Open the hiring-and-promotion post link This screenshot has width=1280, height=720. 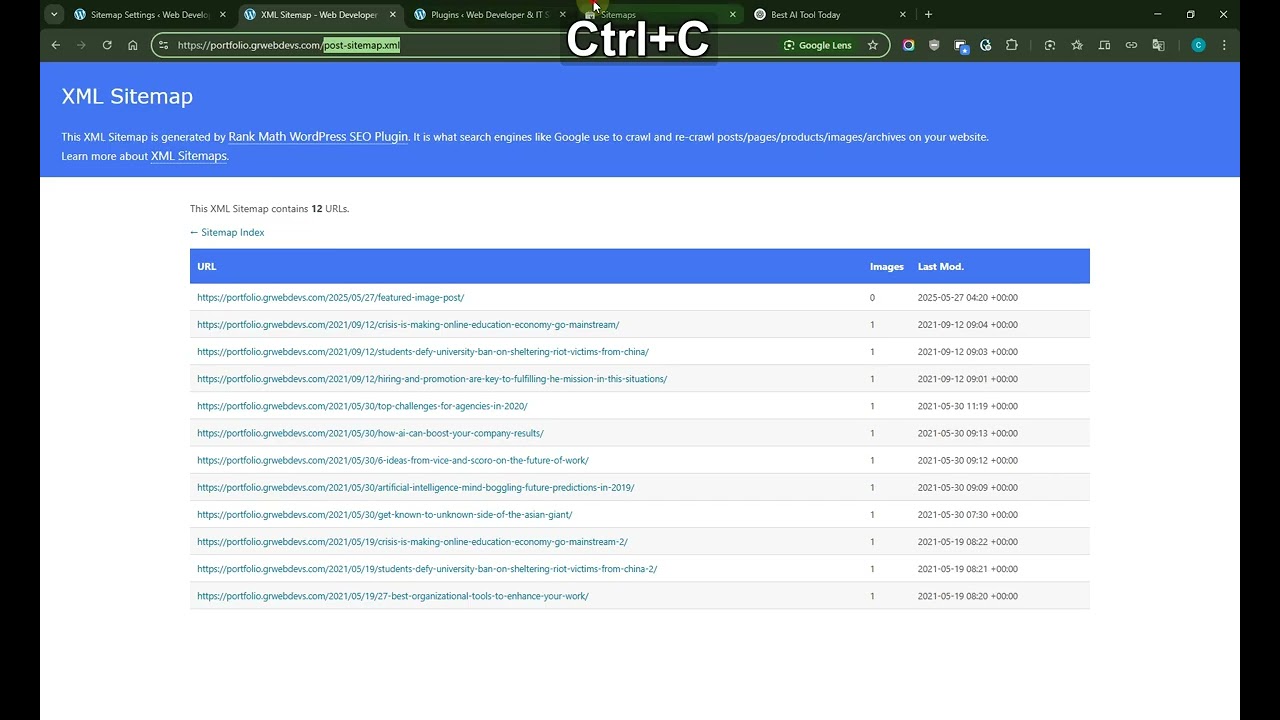432,379
